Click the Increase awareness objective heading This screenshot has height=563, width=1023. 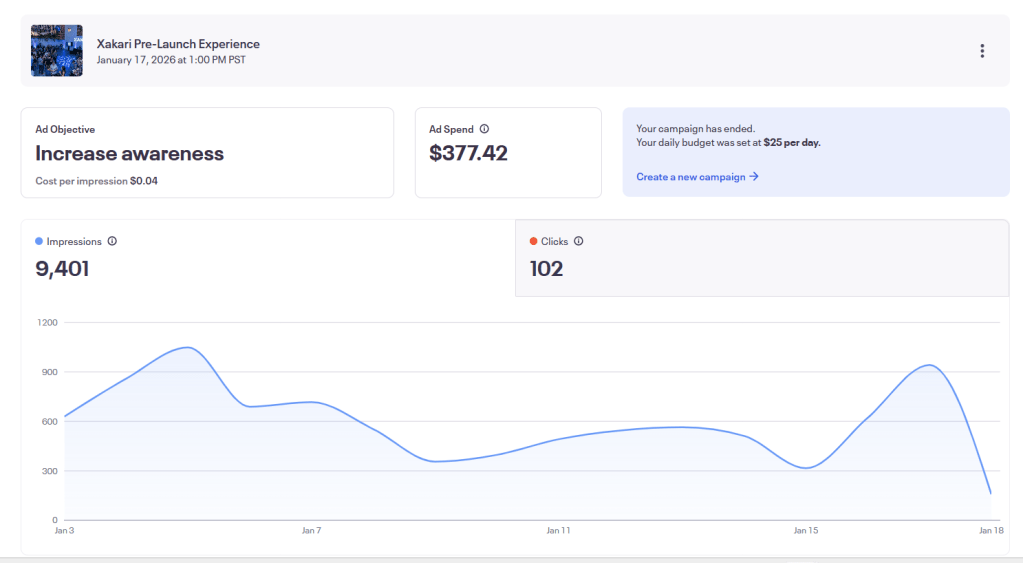pyautogui.click(x=129, y=153)
